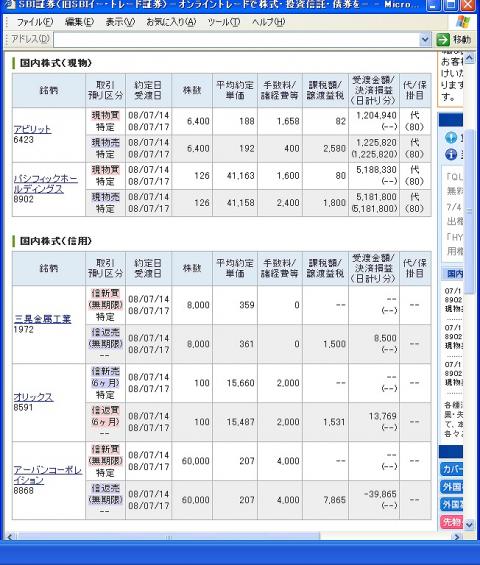Open the アビリット stock link
Screen dimensions: 480x565
point(32,129)
